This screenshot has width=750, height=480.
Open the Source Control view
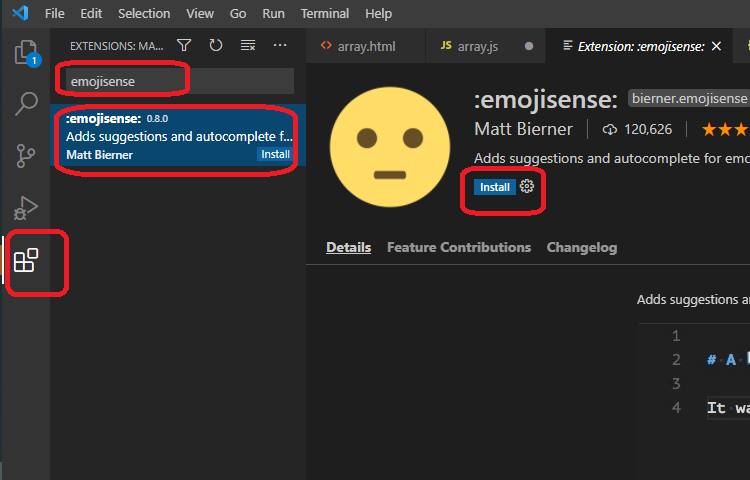point(25,156)
